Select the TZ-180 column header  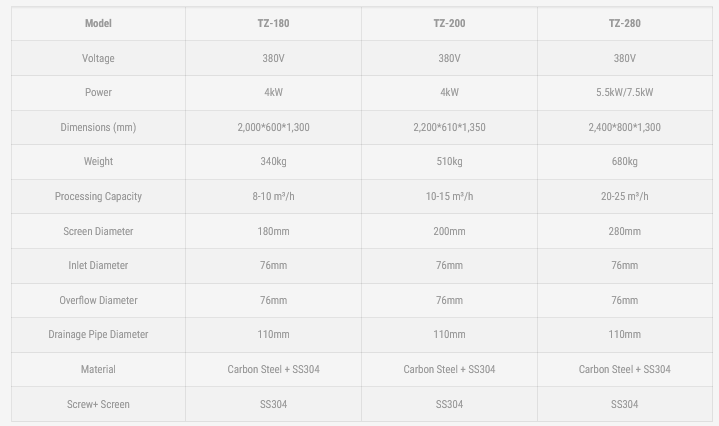273,23
